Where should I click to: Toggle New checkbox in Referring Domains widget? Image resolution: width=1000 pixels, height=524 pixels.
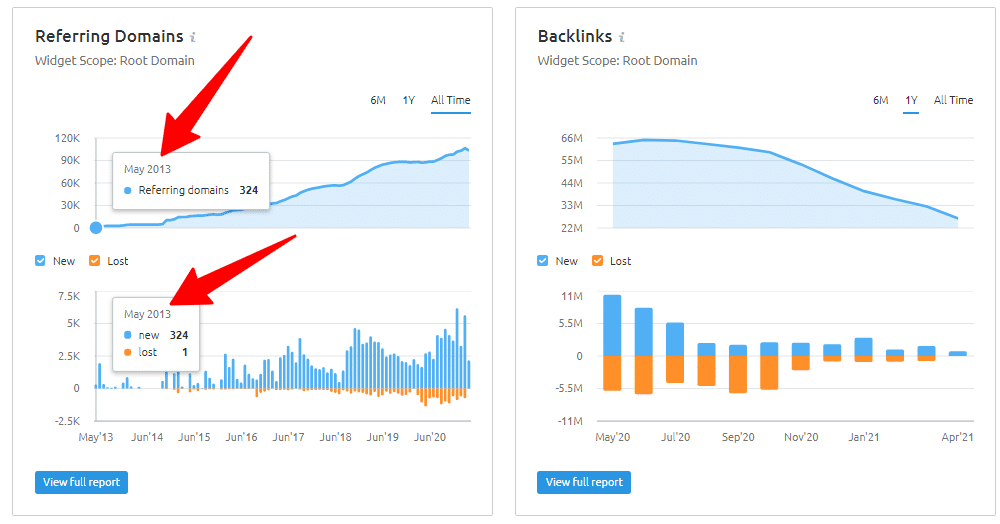coord(41,261)
